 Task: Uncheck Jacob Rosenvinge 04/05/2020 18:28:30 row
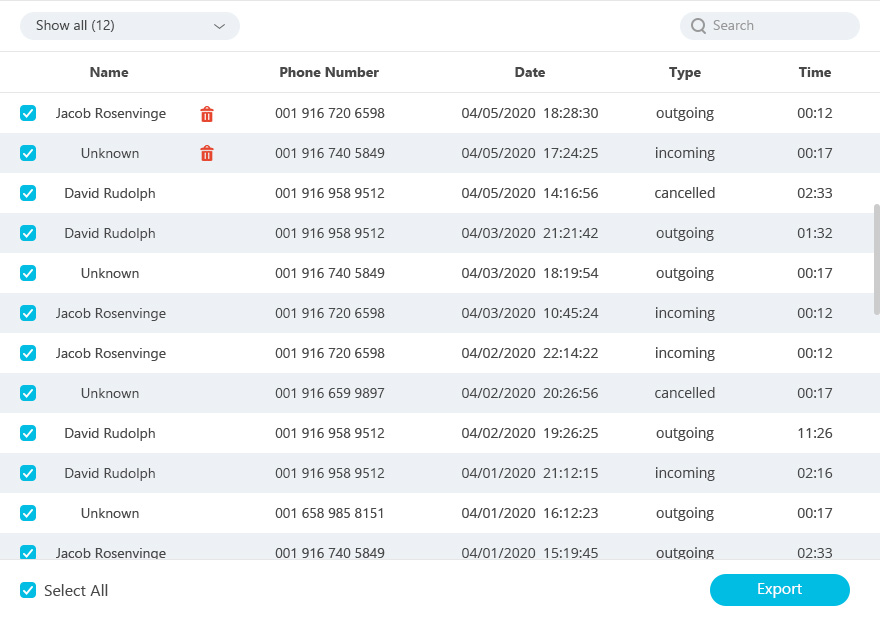click(x=28, y=113)
